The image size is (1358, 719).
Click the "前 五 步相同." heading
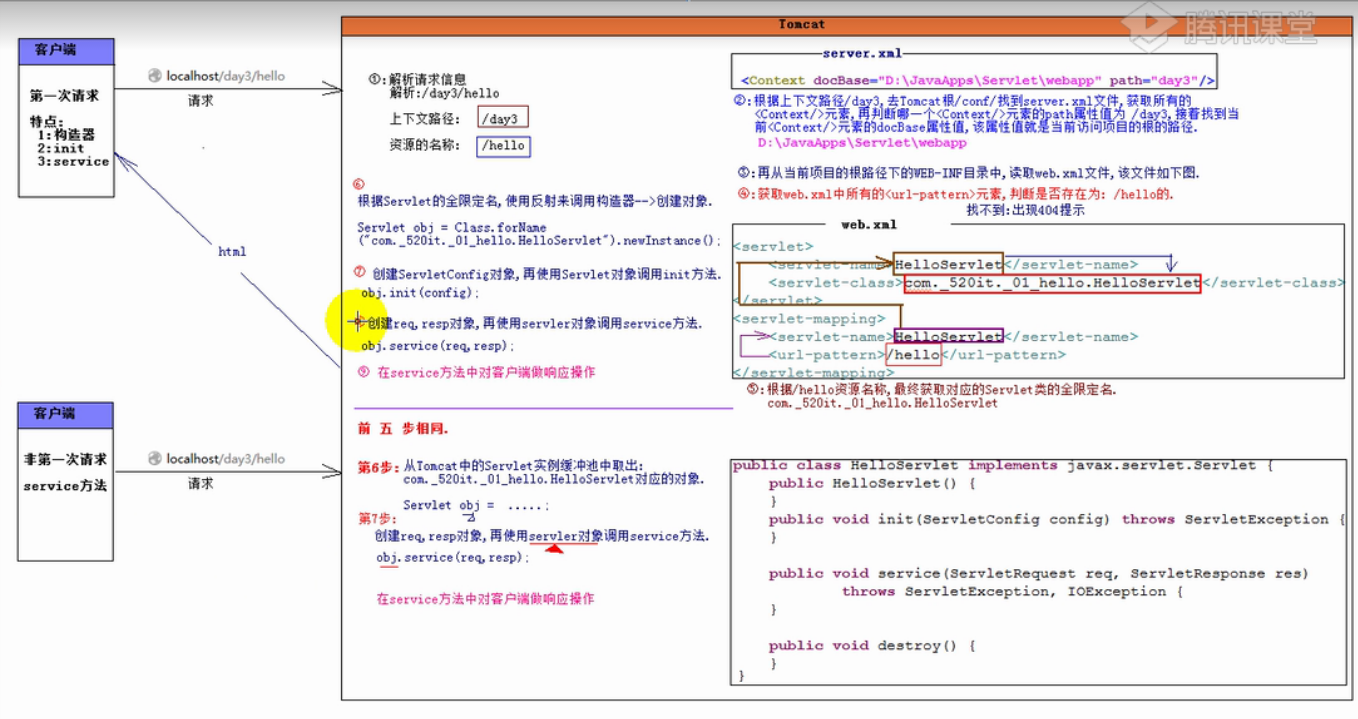pos(403,429)
